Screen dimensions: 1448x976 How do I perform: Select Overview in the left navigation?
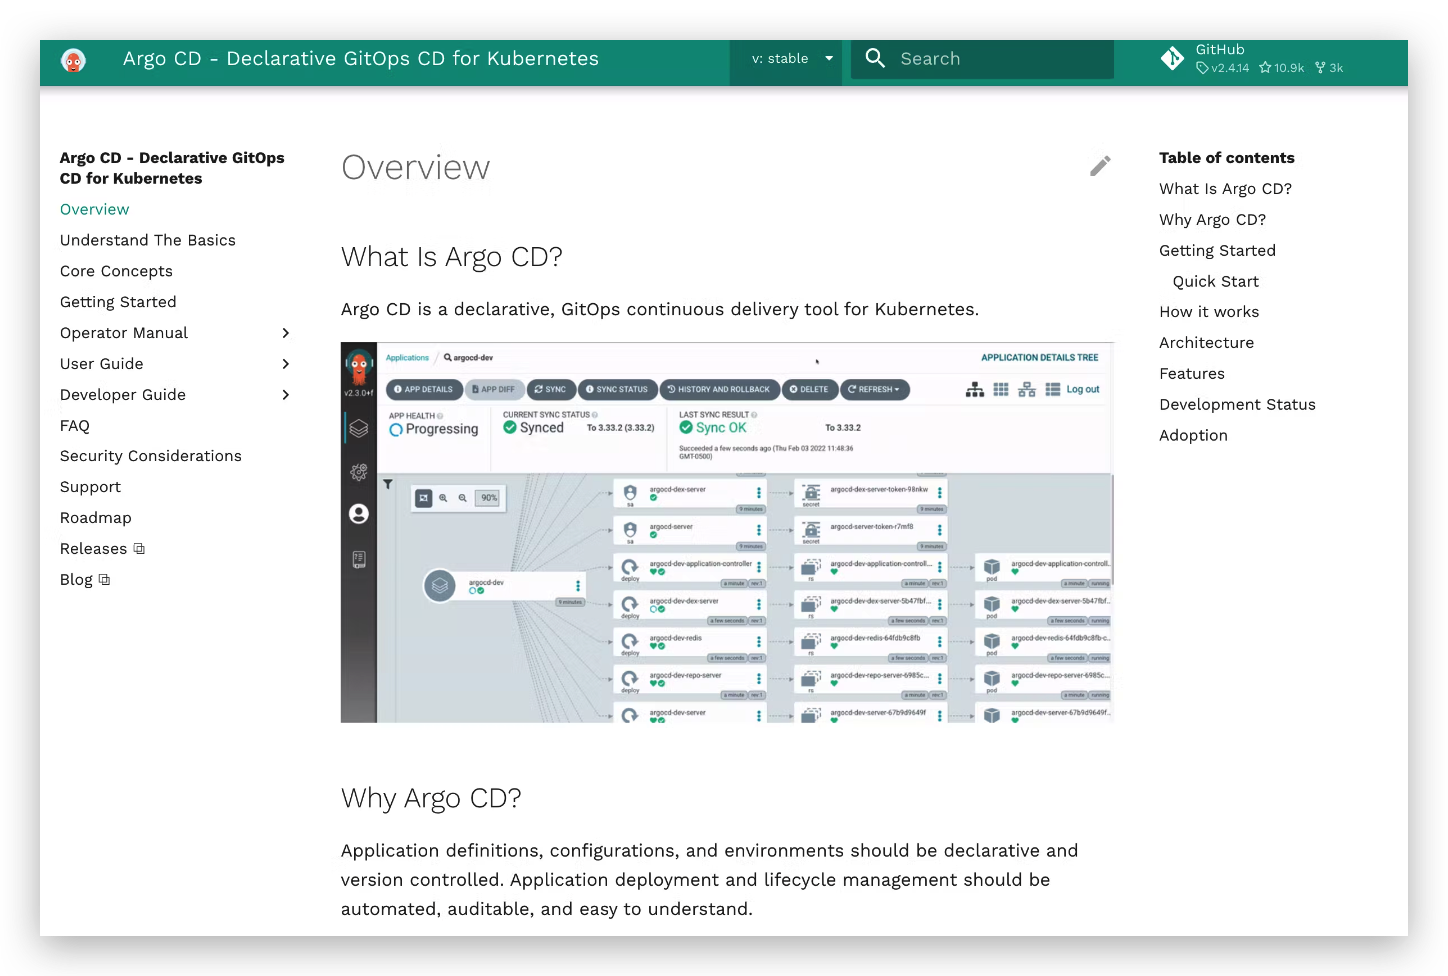94,209
